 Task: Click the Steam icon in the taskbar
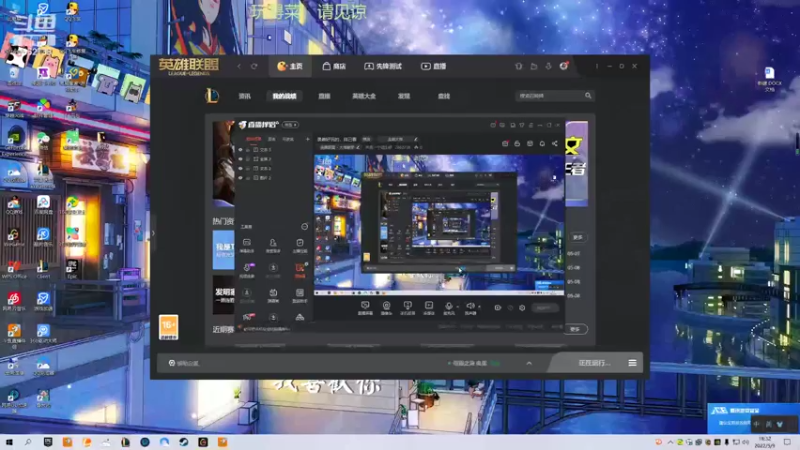(x=184, y=442)
